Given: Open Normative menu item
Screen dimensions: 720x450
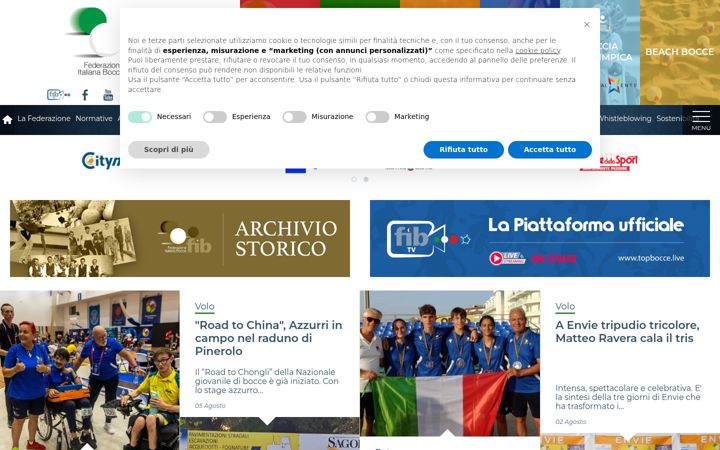Looking at the screenshot, I should 94,118.
